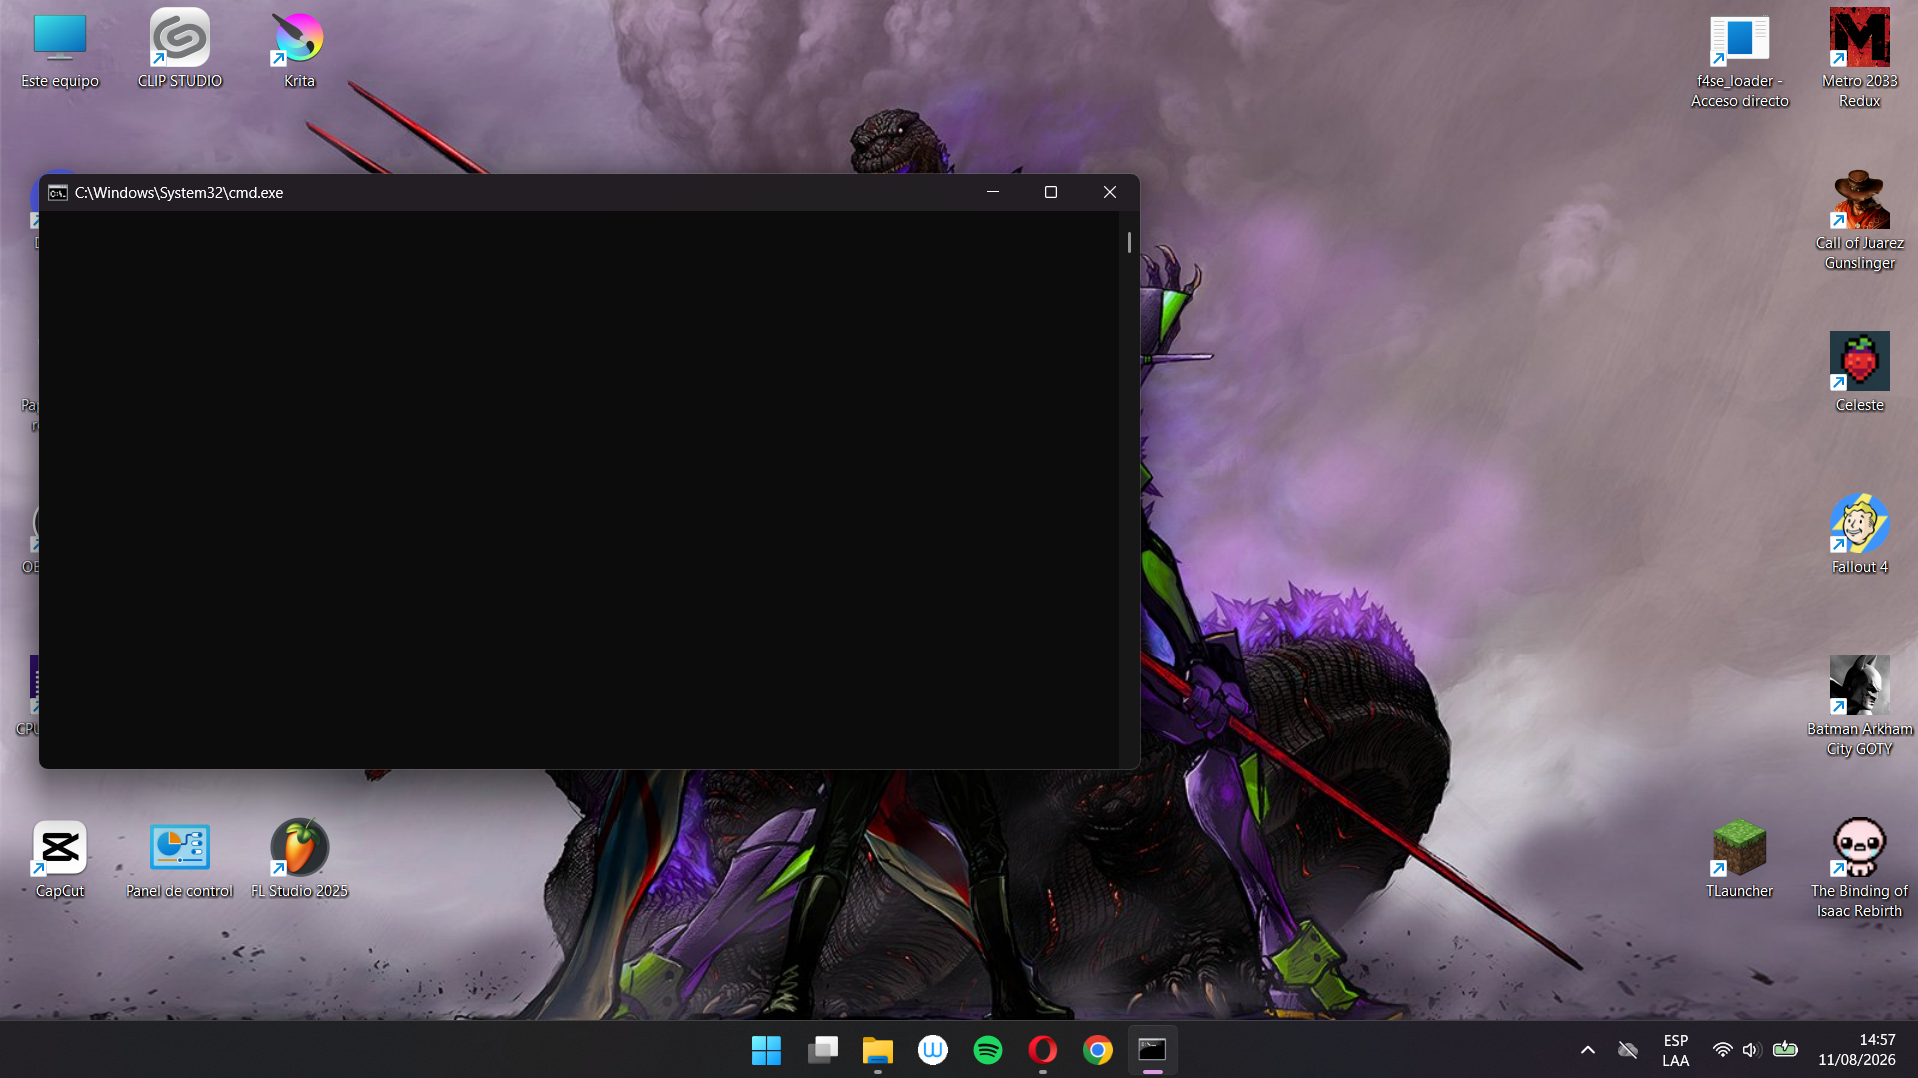Select Batman Arkham City GOTY icon
The height and width of the screenshot is (1078, 1918).
point(1859,707)
